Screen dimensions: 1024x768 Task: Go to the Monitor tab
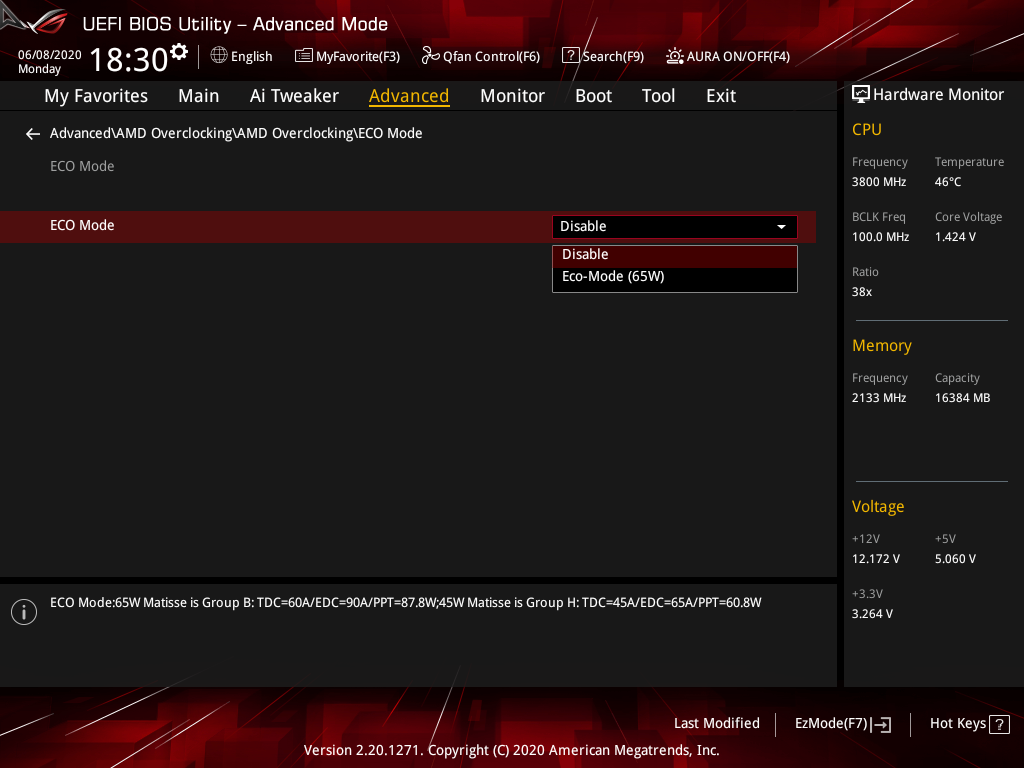click(x=512, y=96)
